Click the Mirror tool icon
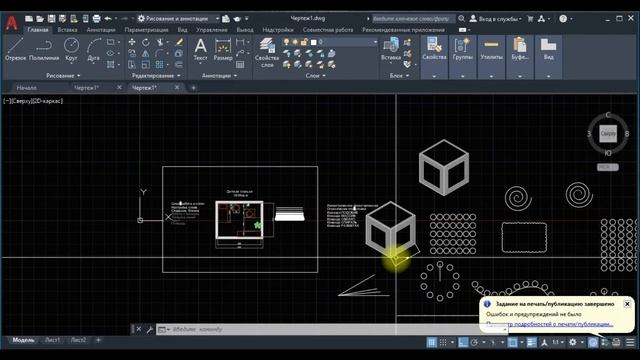 click(x=146, y=53)
